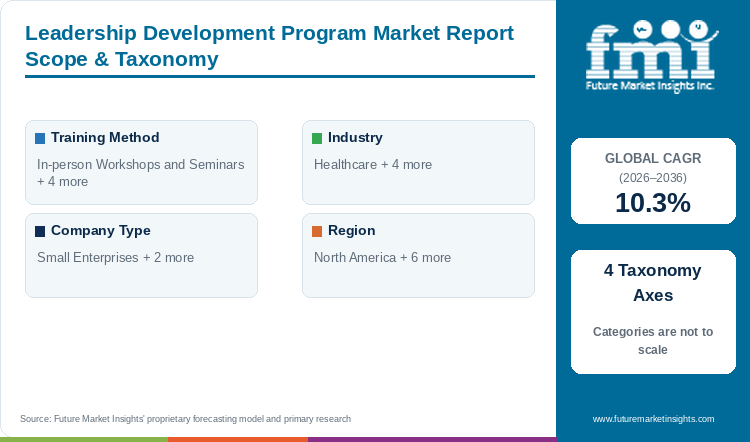Click the (2026–2036) period text
750x442 pixels.
click(653, 178)
